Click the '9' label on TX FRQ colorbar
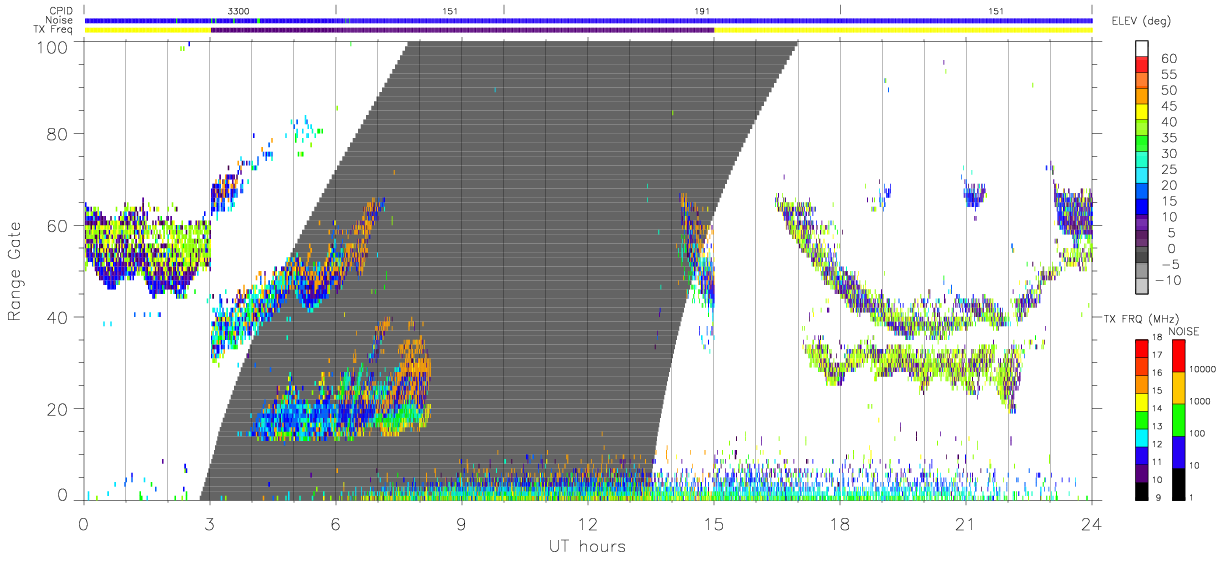Screen dimensions: 1228x567 (1158, 496)
